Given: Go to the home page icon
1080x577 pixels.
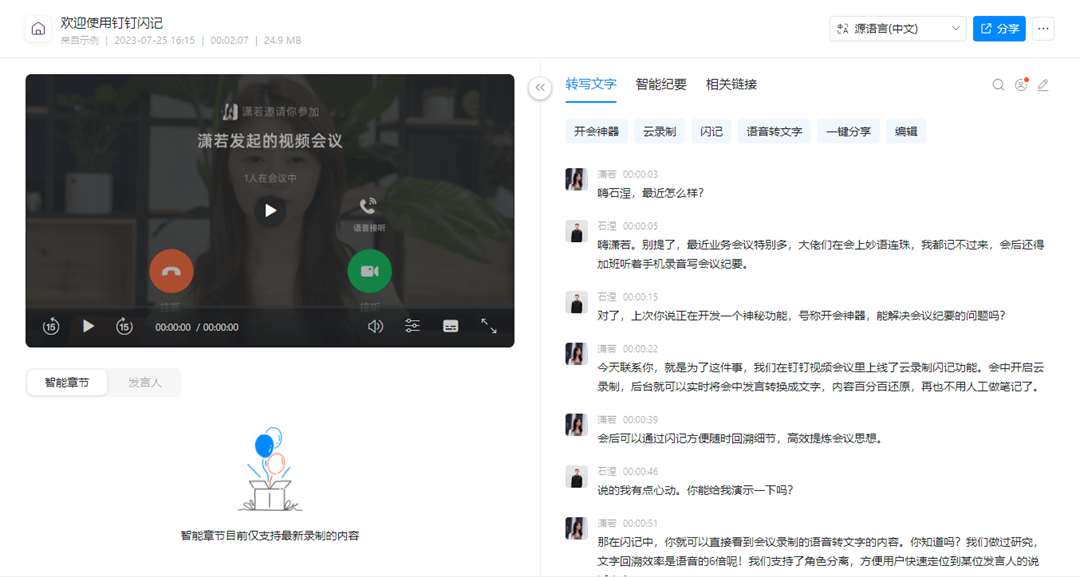Looking at the screenshot, I should pyautogui.click(x=39, y=29).
